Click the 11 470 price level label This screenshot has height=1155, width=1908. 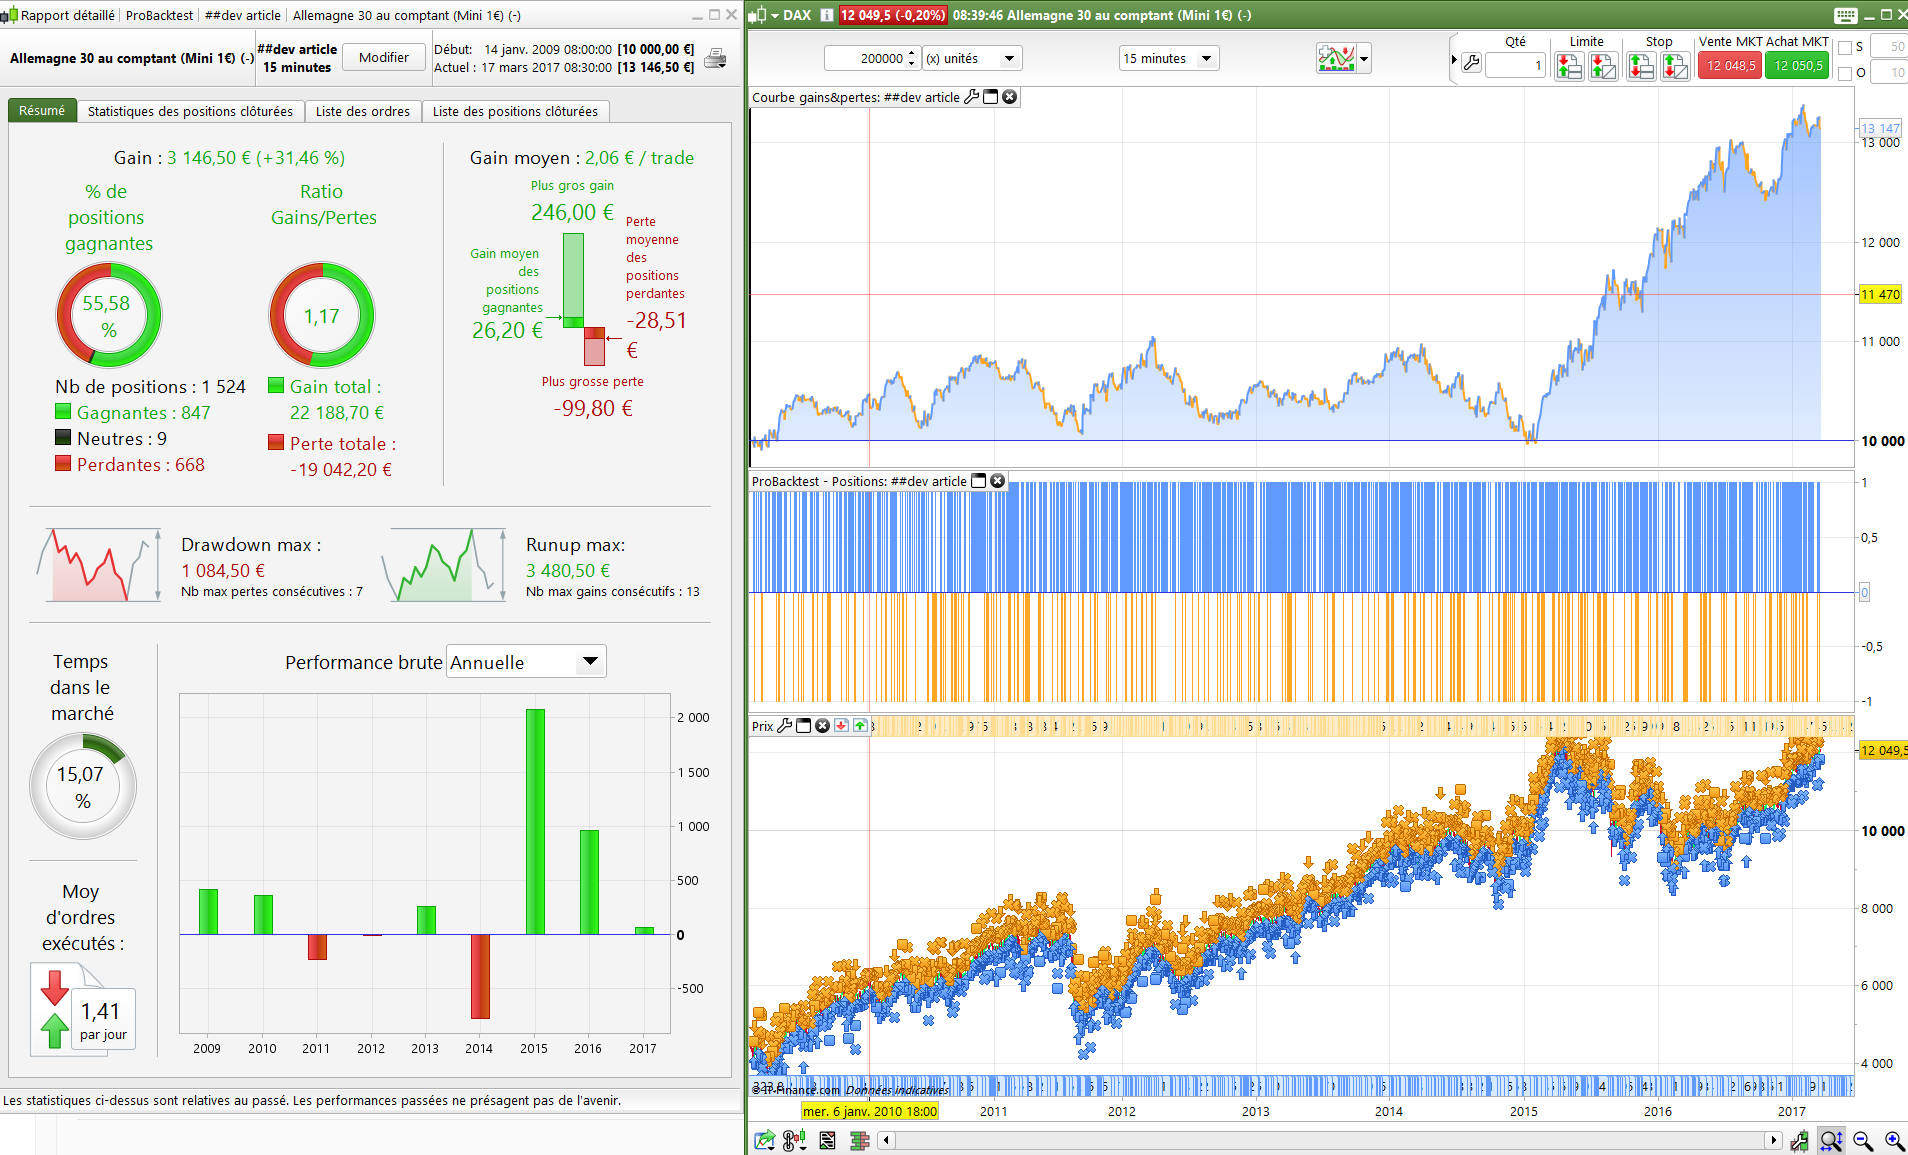pyautogui.click(x=1880, y=294)
